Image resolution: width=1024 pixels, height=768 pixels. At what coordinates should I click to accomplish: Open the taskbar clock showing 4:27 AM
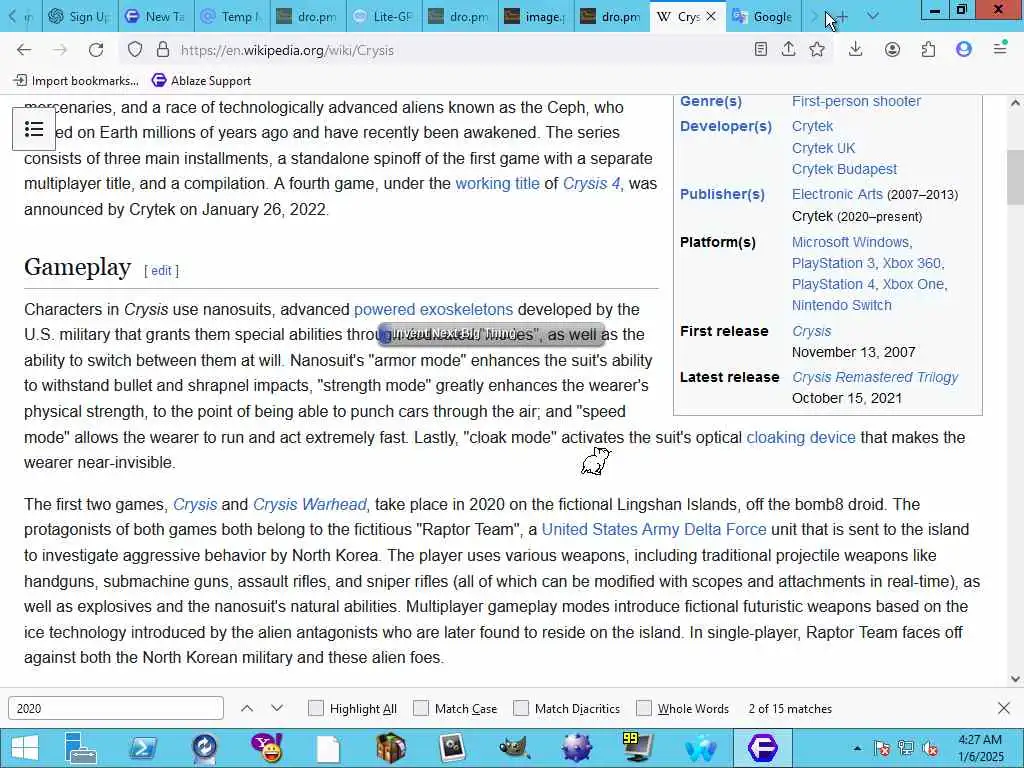click(x=980, y=748)
